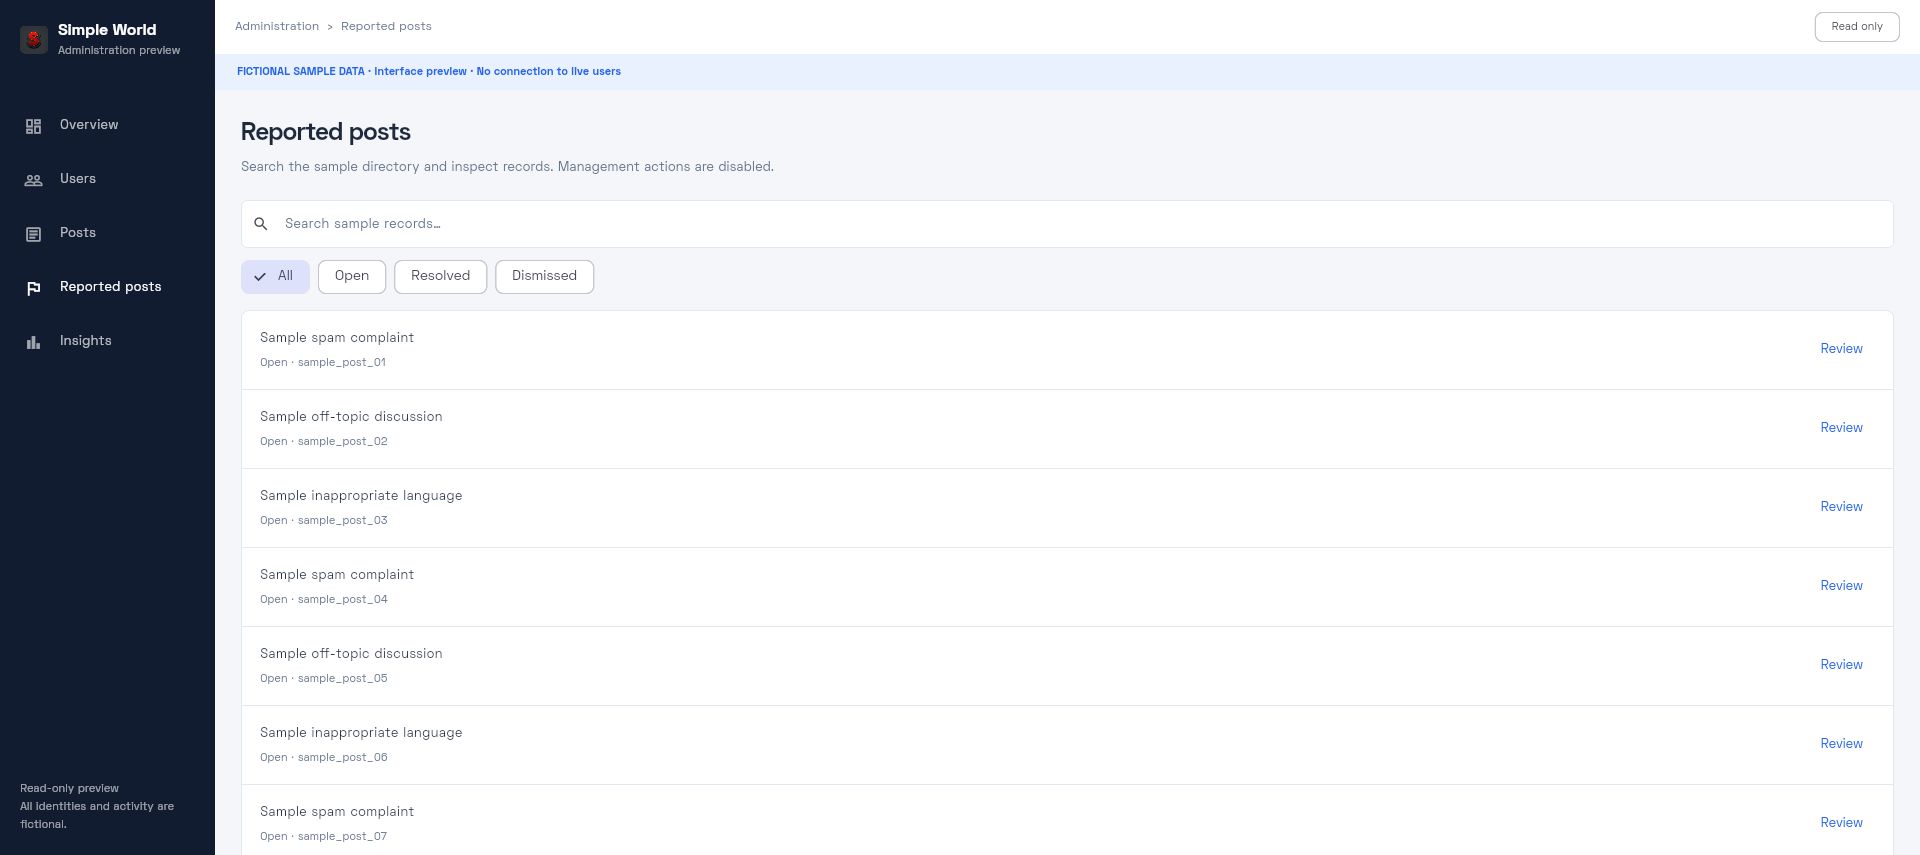
Task: Click the 'Open · sample_post_01' status line
Action: point(323,363)
